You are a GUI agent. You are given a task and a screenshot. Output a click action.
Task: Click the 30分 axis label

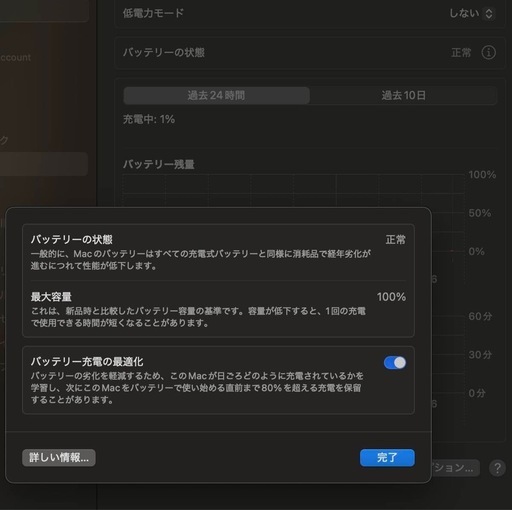tap(480, 354)
